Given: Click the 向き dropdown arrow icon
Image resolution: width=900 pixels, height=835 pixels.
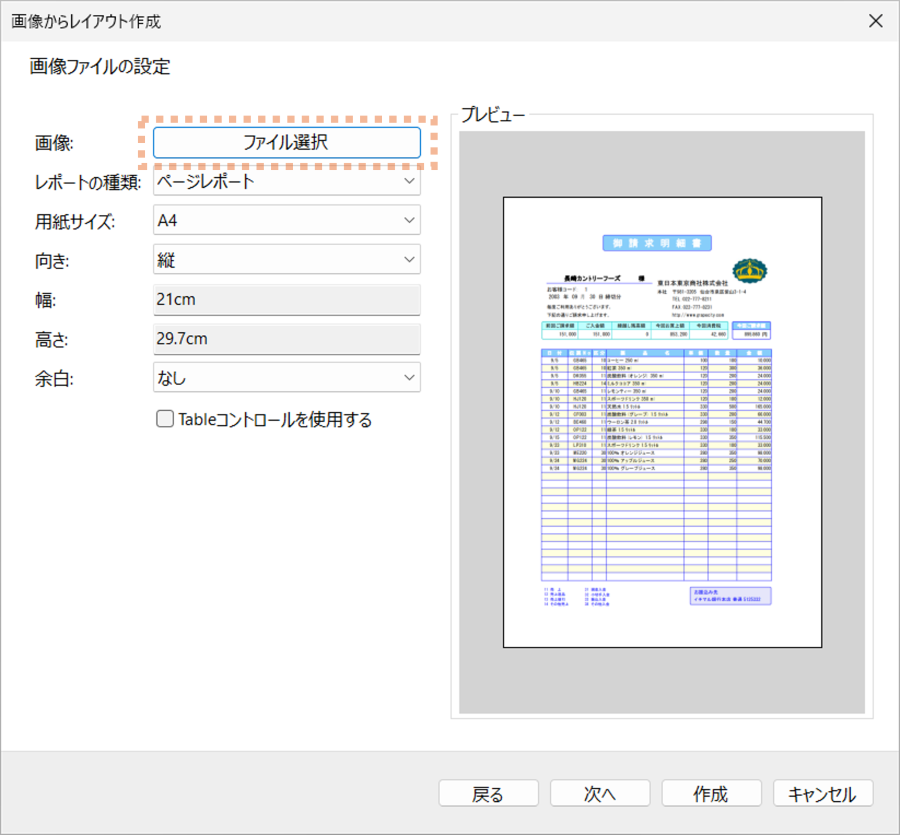Looking at the screenshot, I should (x=407, y=259).
